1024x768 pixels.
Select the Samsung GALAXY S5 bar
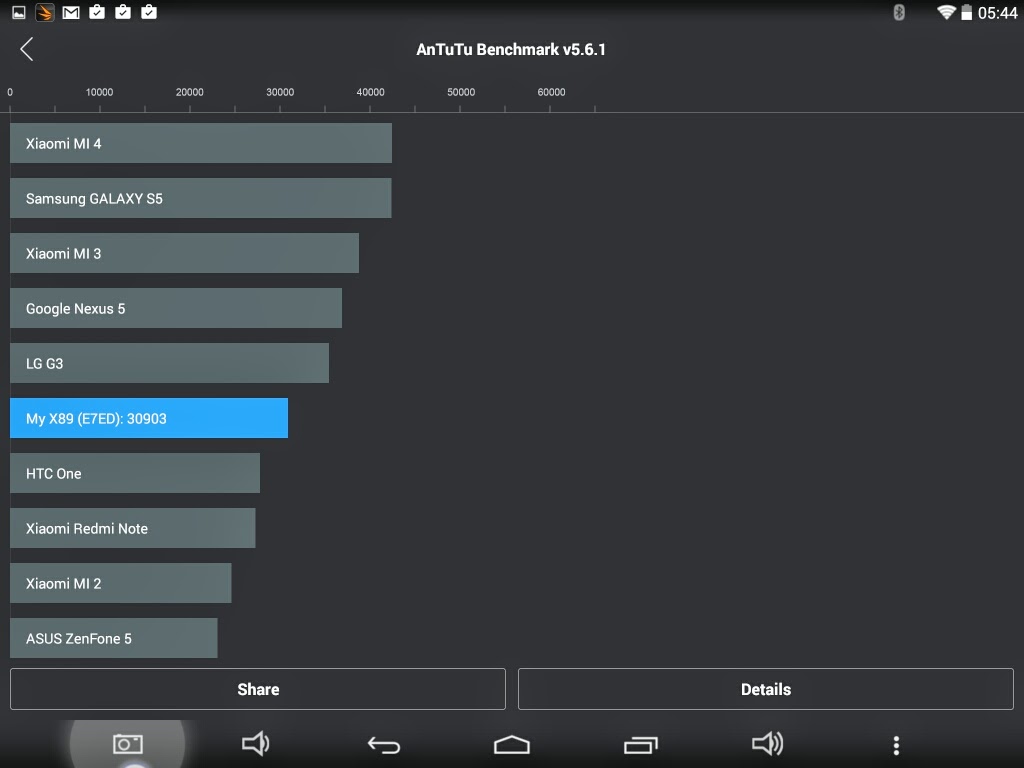click(200, 198)
